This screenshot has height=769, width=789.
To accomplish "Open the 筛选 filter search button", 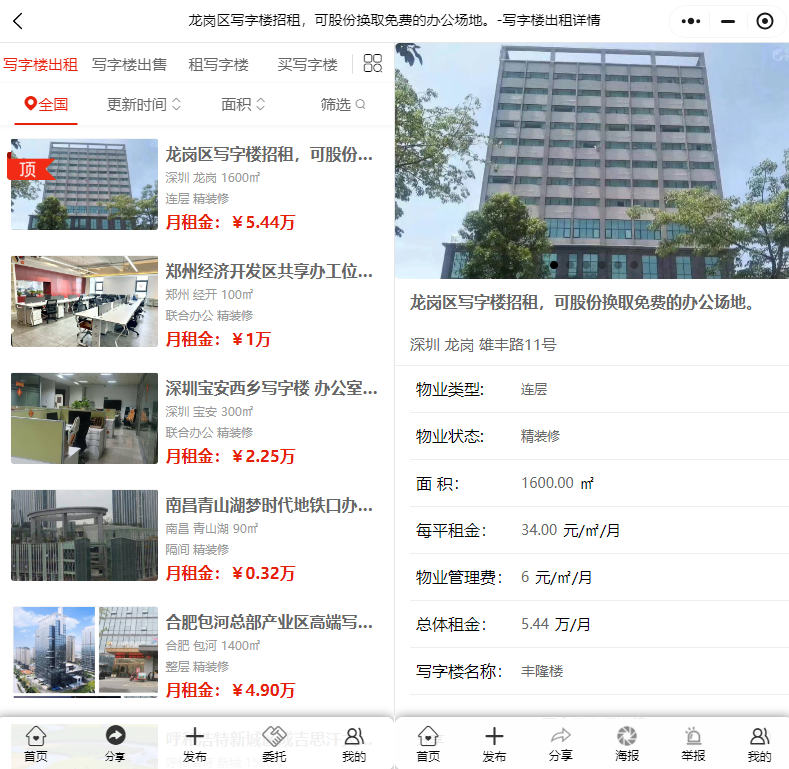I will point(343,104).
